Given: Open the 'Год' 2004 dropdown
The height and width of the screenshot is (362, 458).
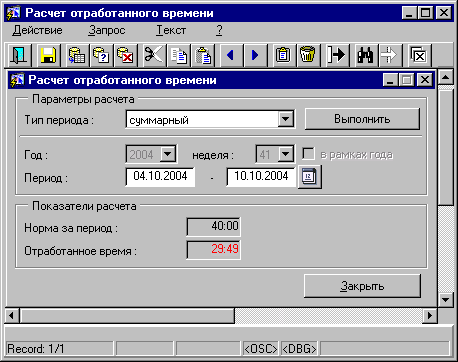Looking at the screenshot, I should pos(168,154).
